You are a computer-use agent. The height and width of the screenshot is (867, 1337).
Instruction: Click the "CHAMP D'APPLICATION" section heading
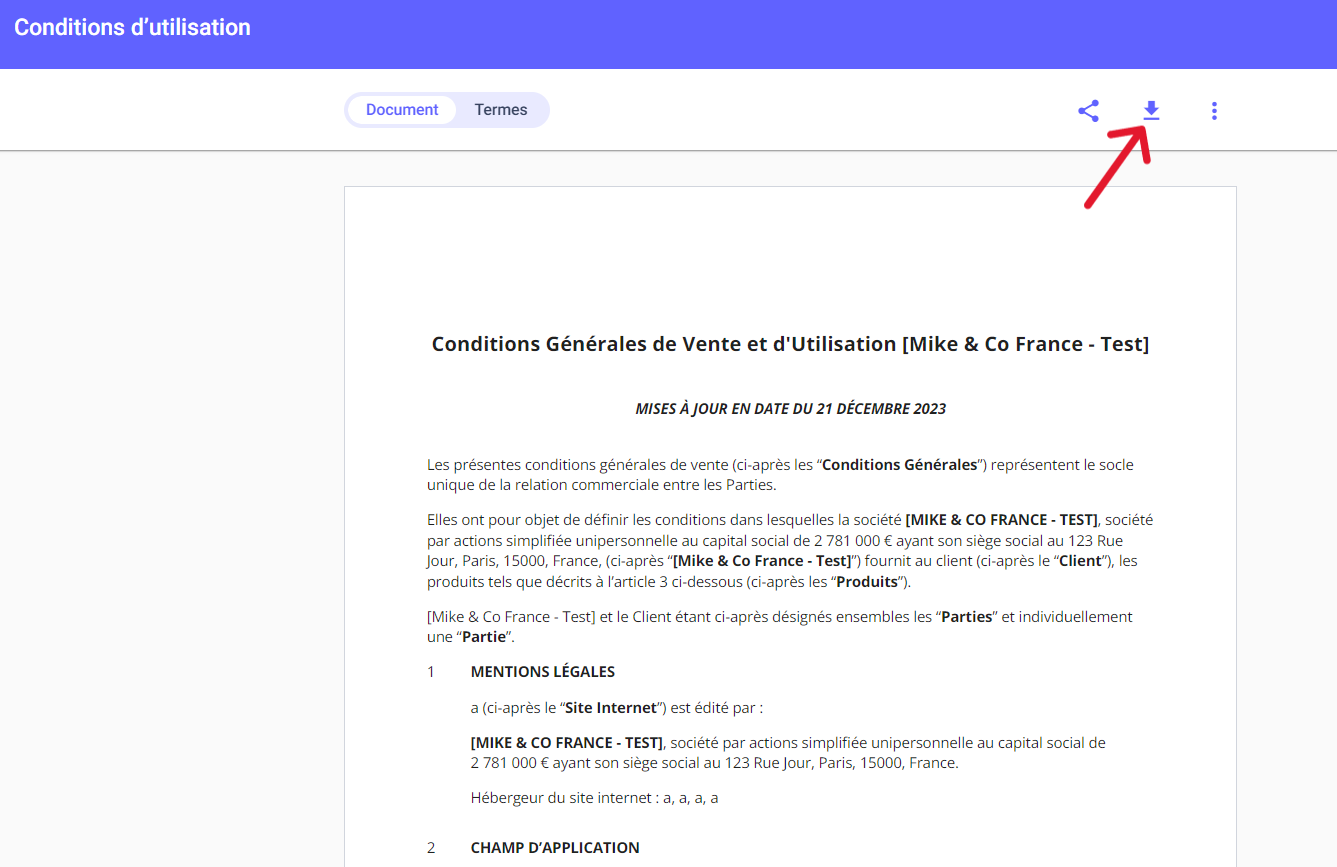pos(555,848)
